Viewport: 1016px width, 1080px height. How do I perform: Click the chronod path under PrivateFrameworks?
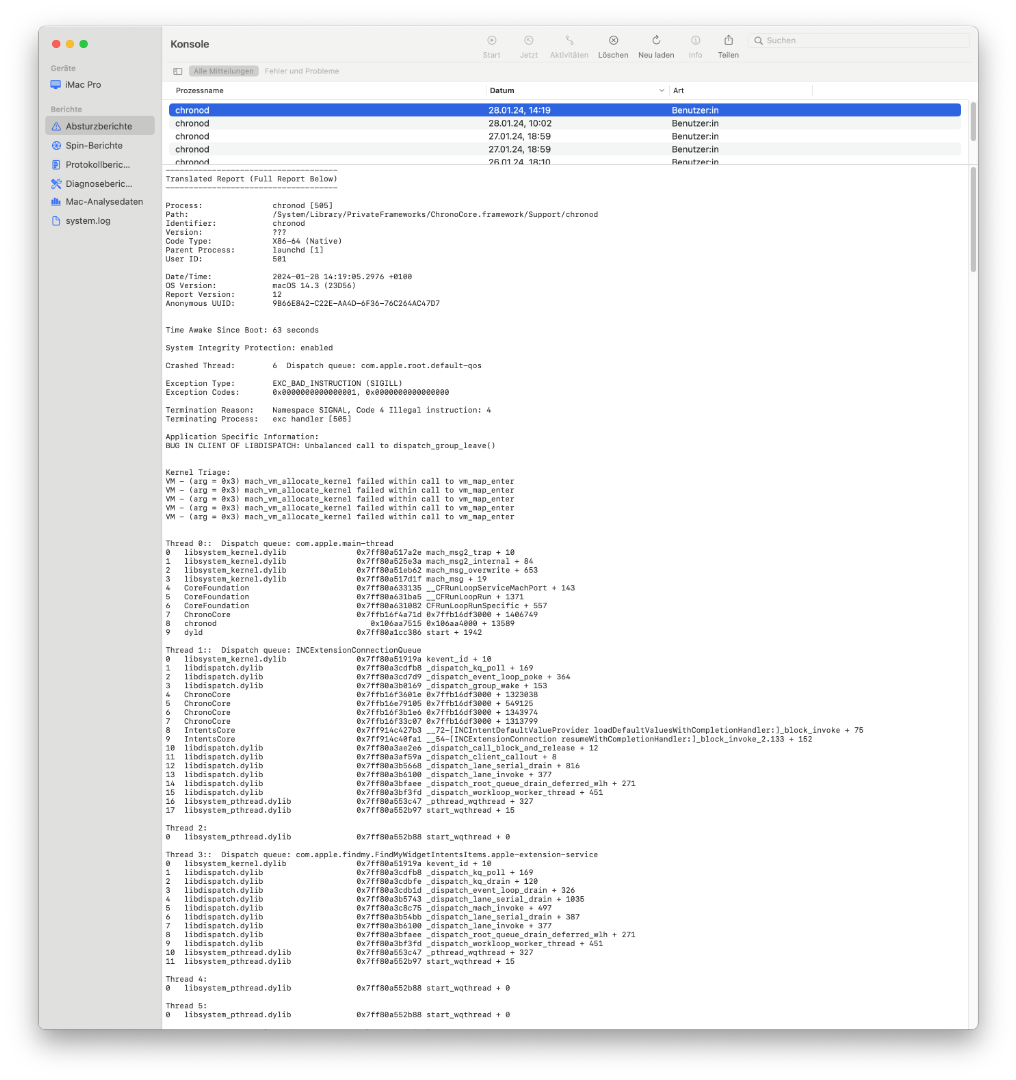[x=435, y=215]
